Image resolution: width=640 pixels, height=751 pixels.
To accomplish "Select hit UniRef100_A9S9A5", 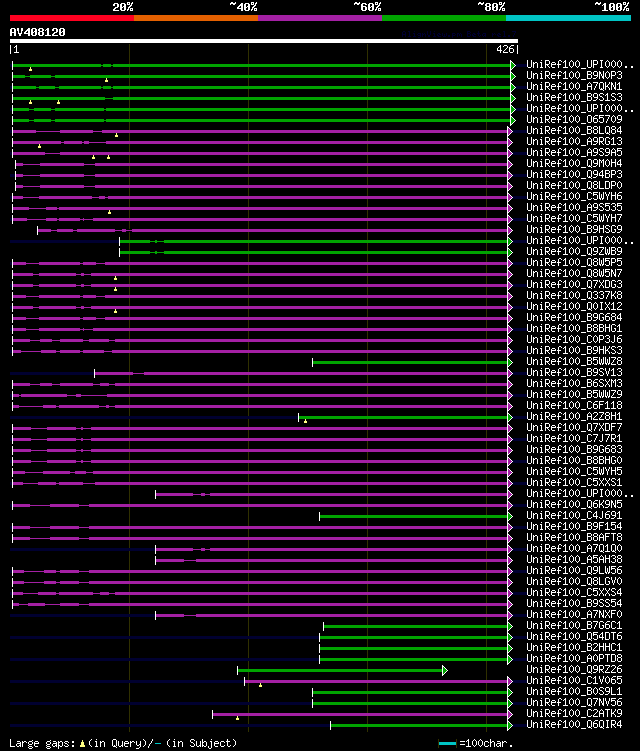I will tap(574, 153).
